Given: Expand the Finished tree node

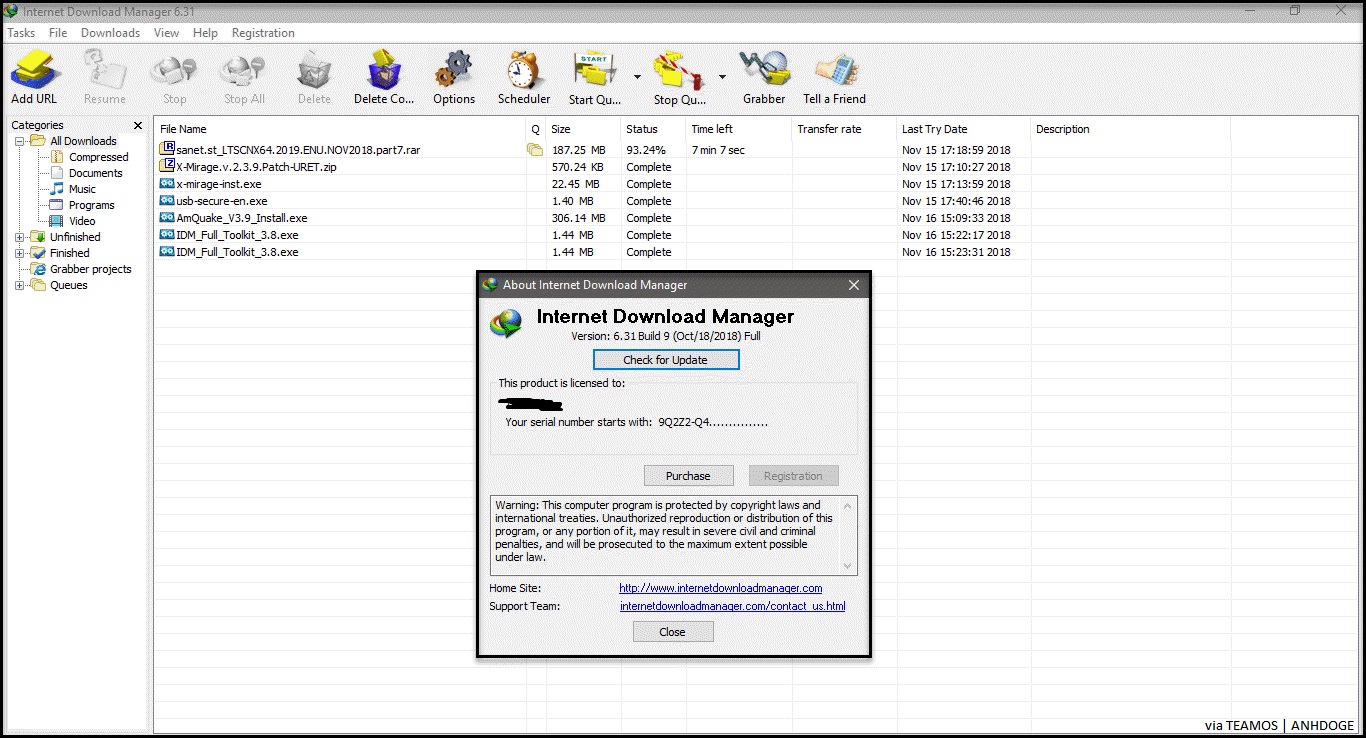Looking at the screenshot, I should pos(20,253).
